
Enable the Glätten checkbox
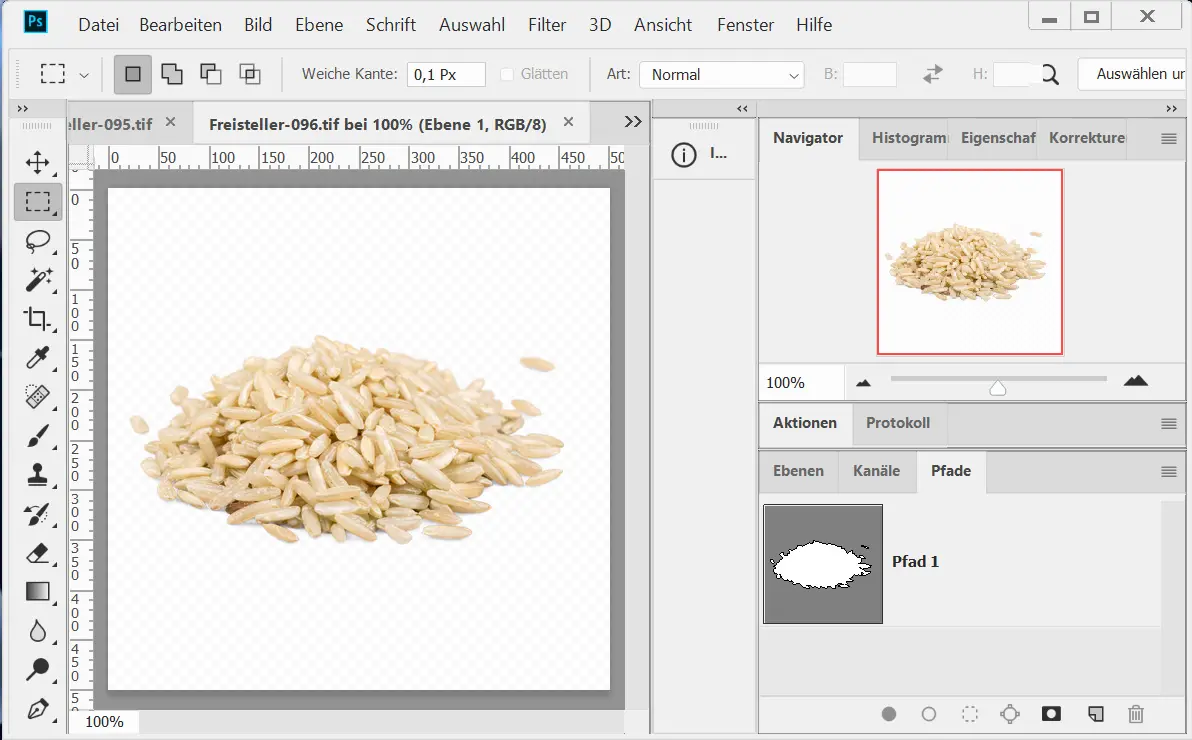click(507, 74)
